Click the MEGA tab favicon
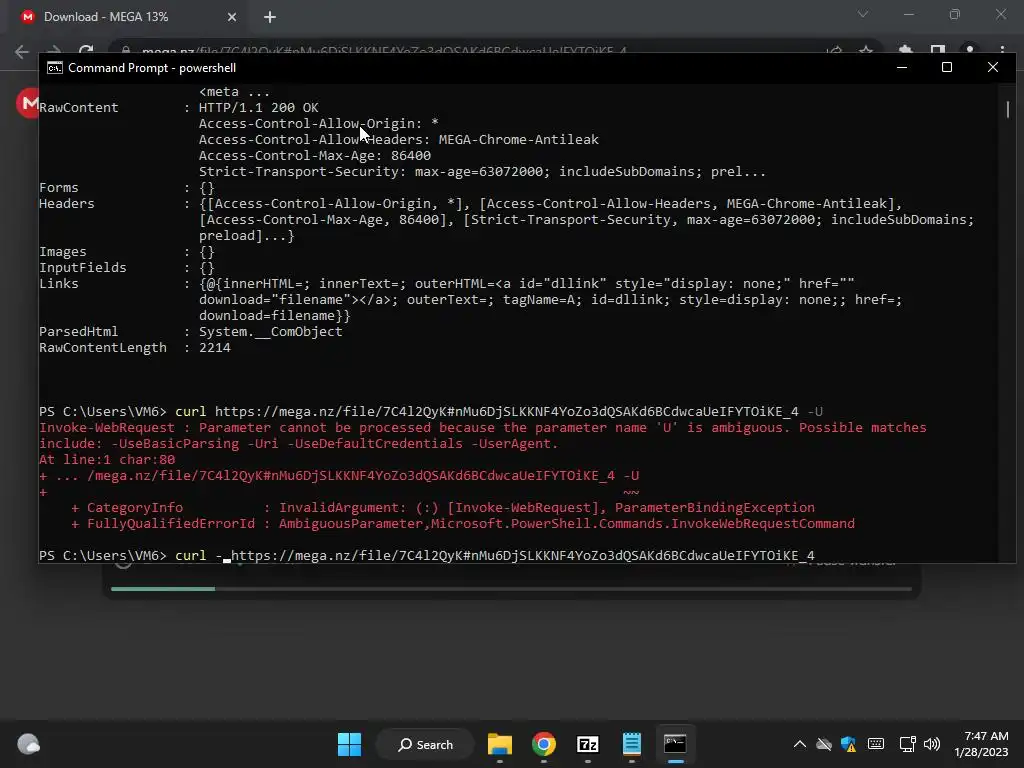This screenshot has height=768, width=1024. click(27, 17)
